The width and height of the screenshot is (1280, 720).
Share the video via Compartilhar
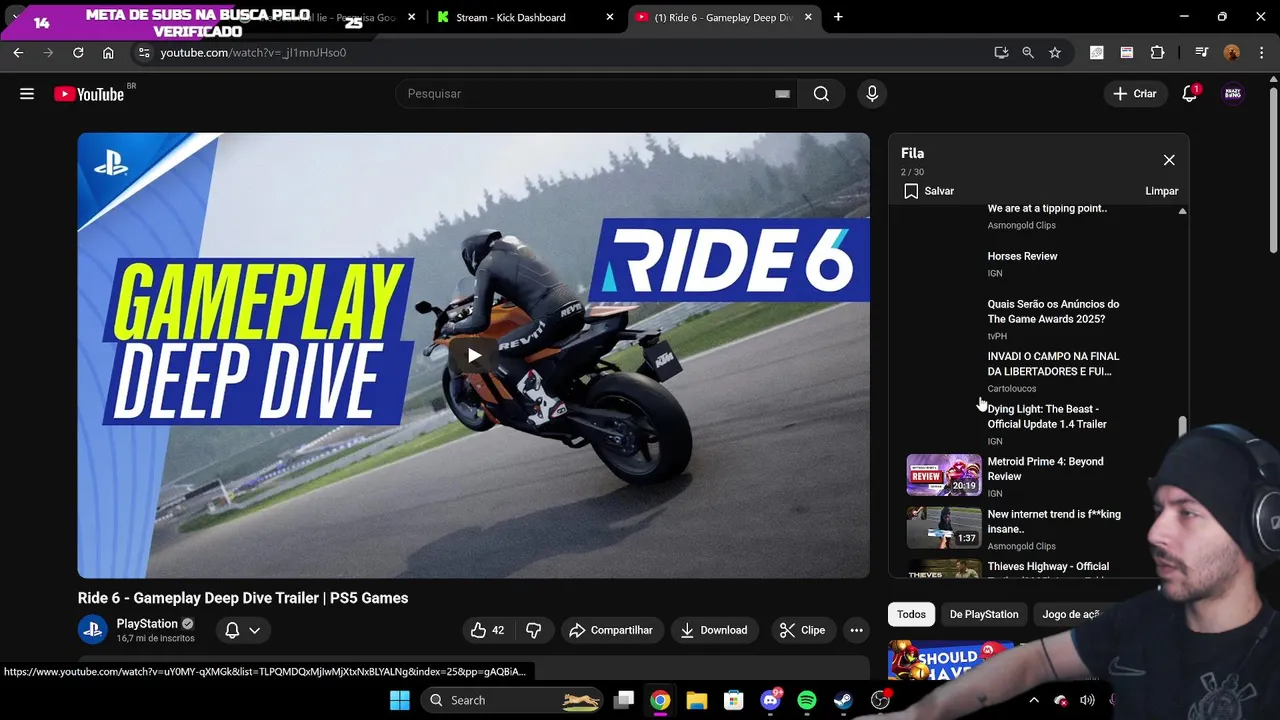(611, 630)
